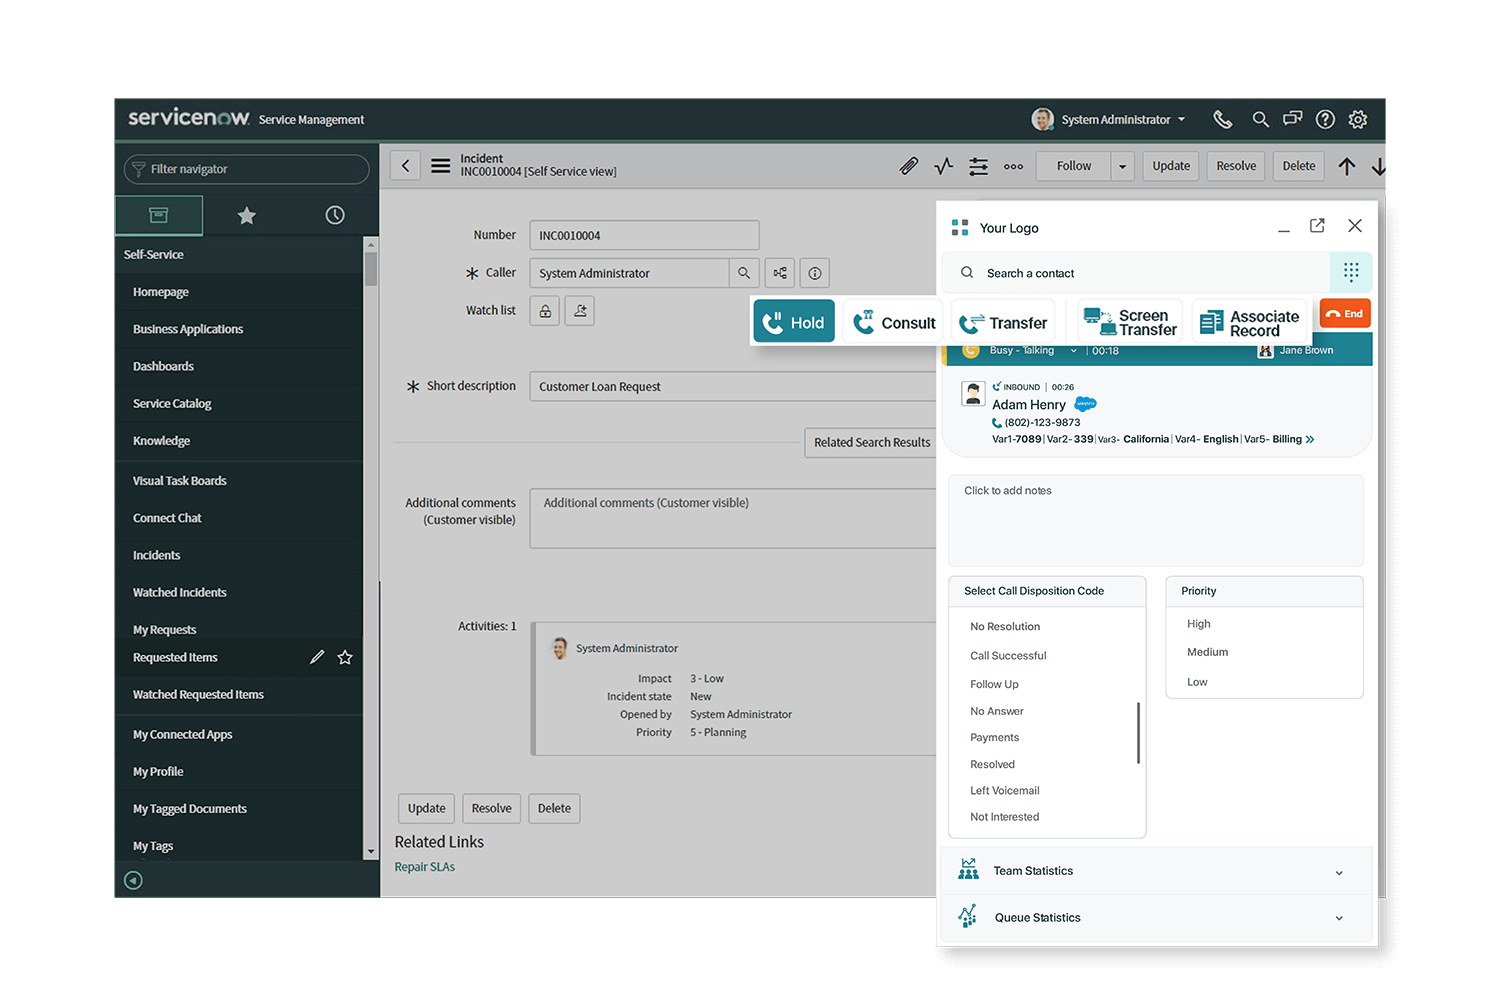Open the personalize form sliders icon
Viewport: 1500px width, 996px height.
click(978, 166)
